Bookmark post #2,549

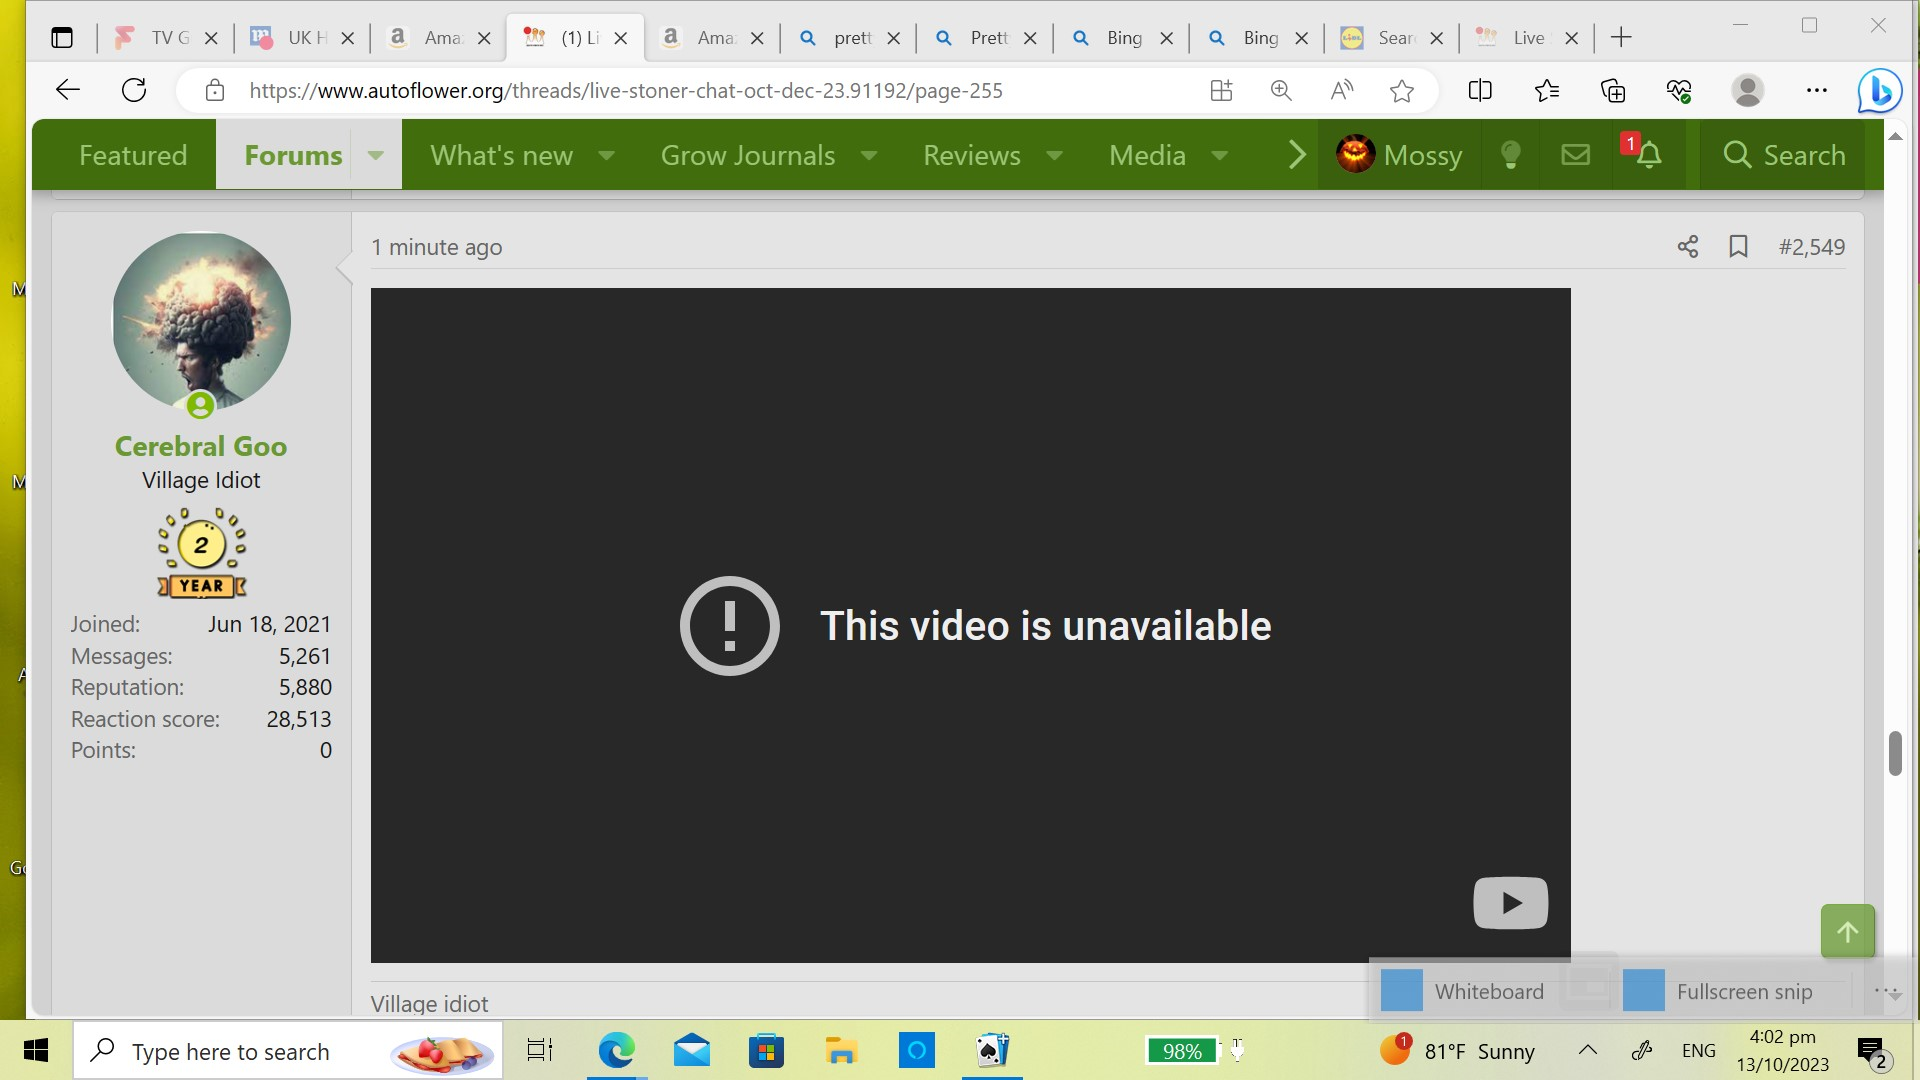pyautogui.click(x=1739, y=247)
